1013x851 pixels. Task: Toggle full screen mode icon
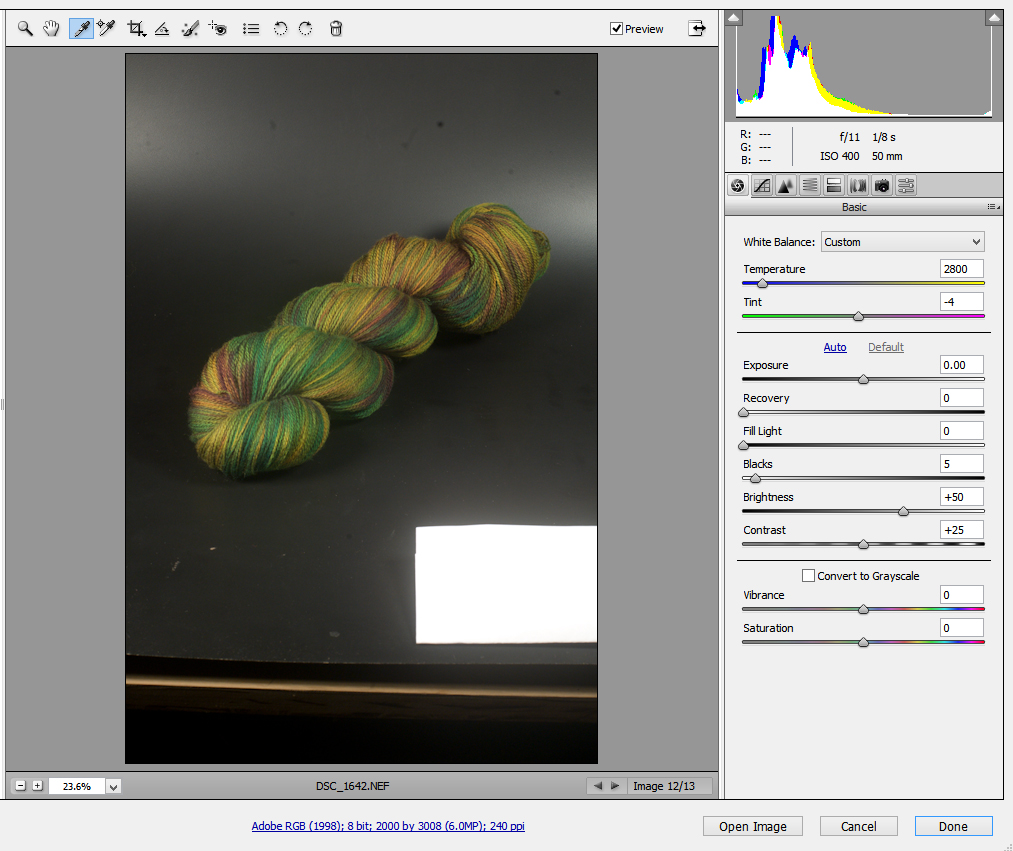(697, 28)
